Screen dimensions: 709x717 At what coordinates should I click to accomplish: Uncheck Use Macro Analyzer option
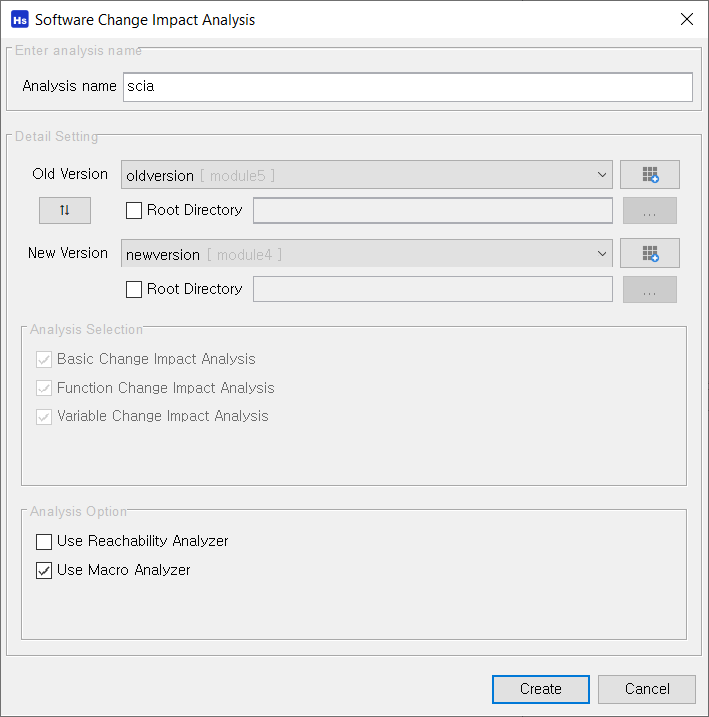pyautogui.click(x=44, y=570)
